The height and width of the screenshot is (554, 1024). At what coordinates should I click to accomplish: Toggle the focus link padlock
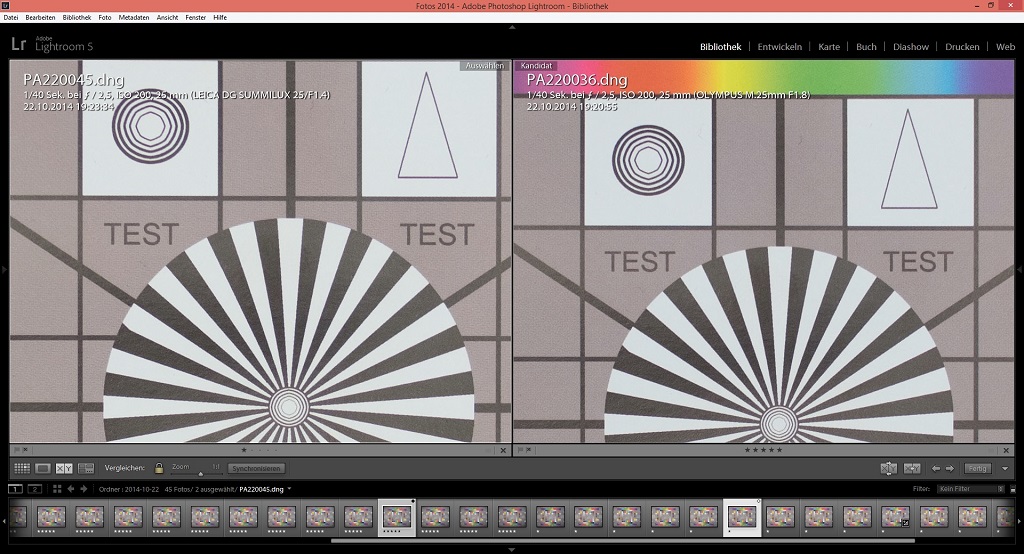point(159,468)
